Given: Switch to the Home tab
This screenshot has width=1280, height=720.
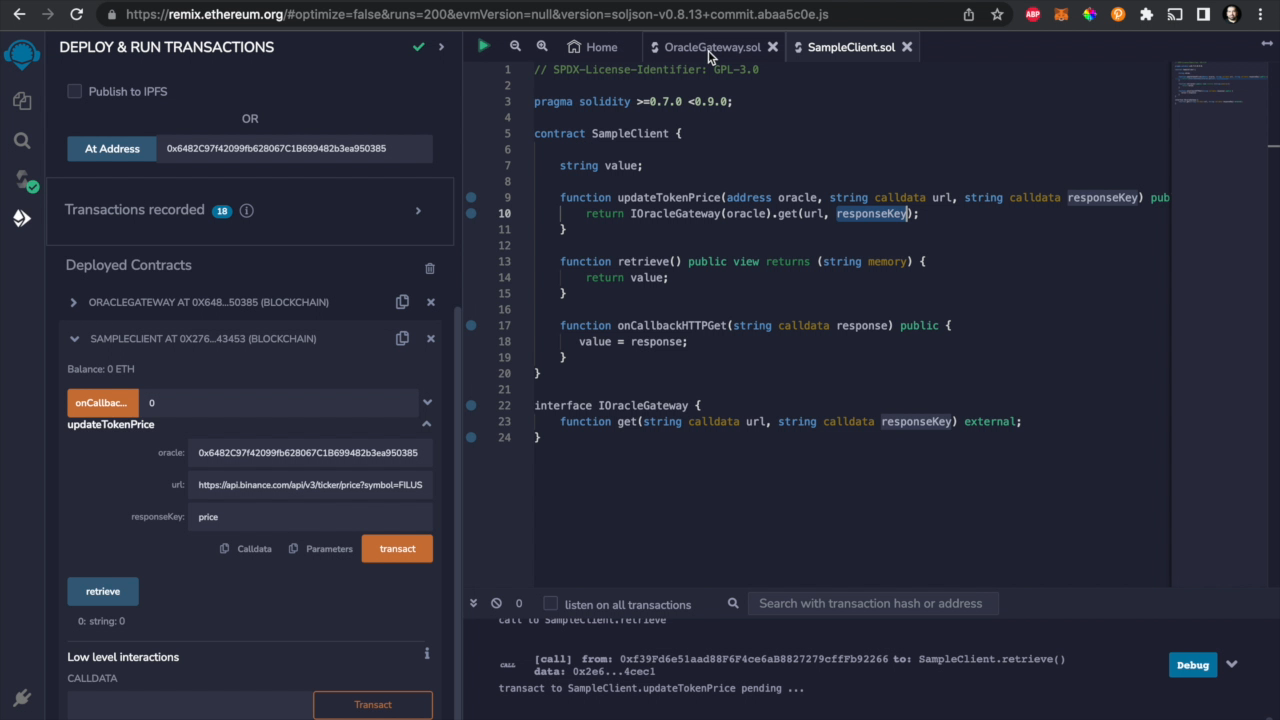Looking at the screenshot, I should coord(592,47).
